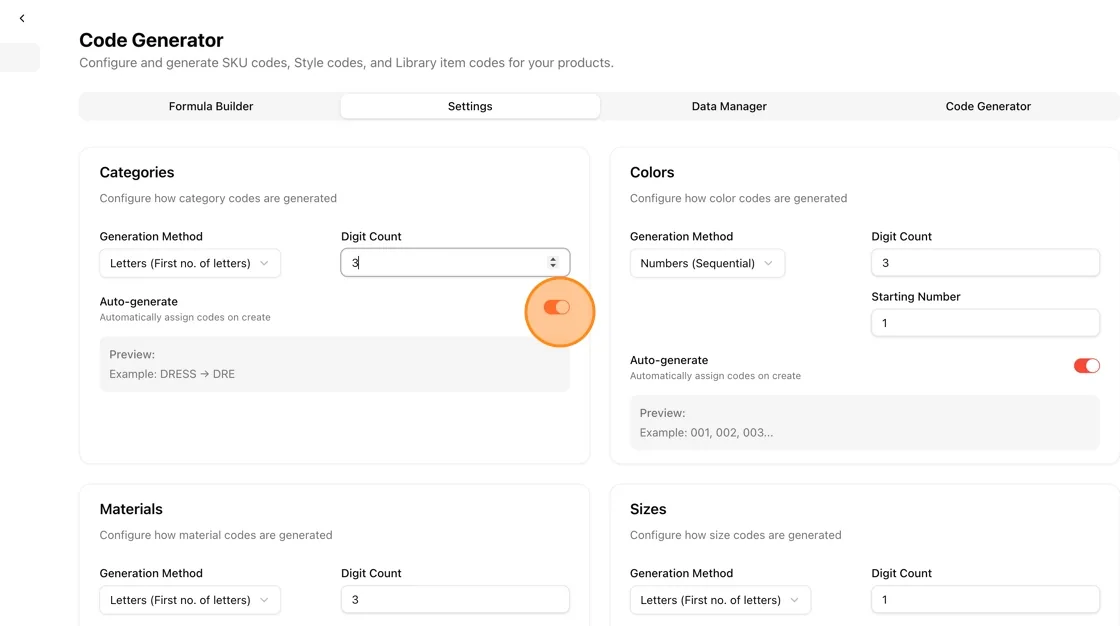Click the 'Materials' section title
The height and width of the screenshot is (626, 1120).
(x=131, y=509)
